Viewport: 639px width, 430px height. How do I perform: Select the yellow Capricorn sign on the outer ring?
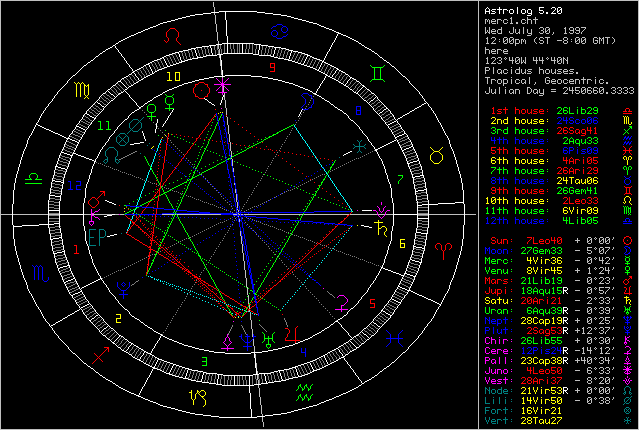pyautogui.click(x=198, y=397)
